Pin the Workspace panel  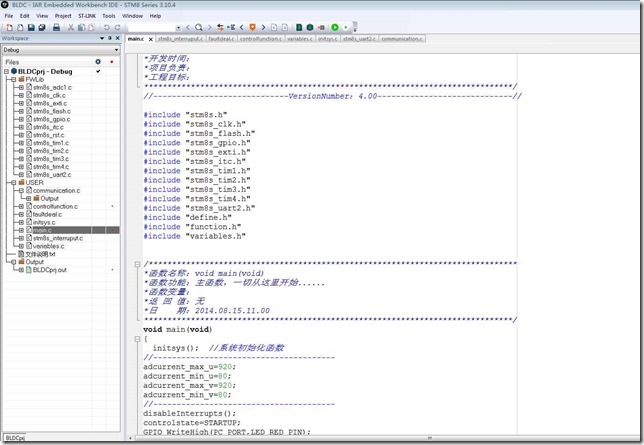110,38
